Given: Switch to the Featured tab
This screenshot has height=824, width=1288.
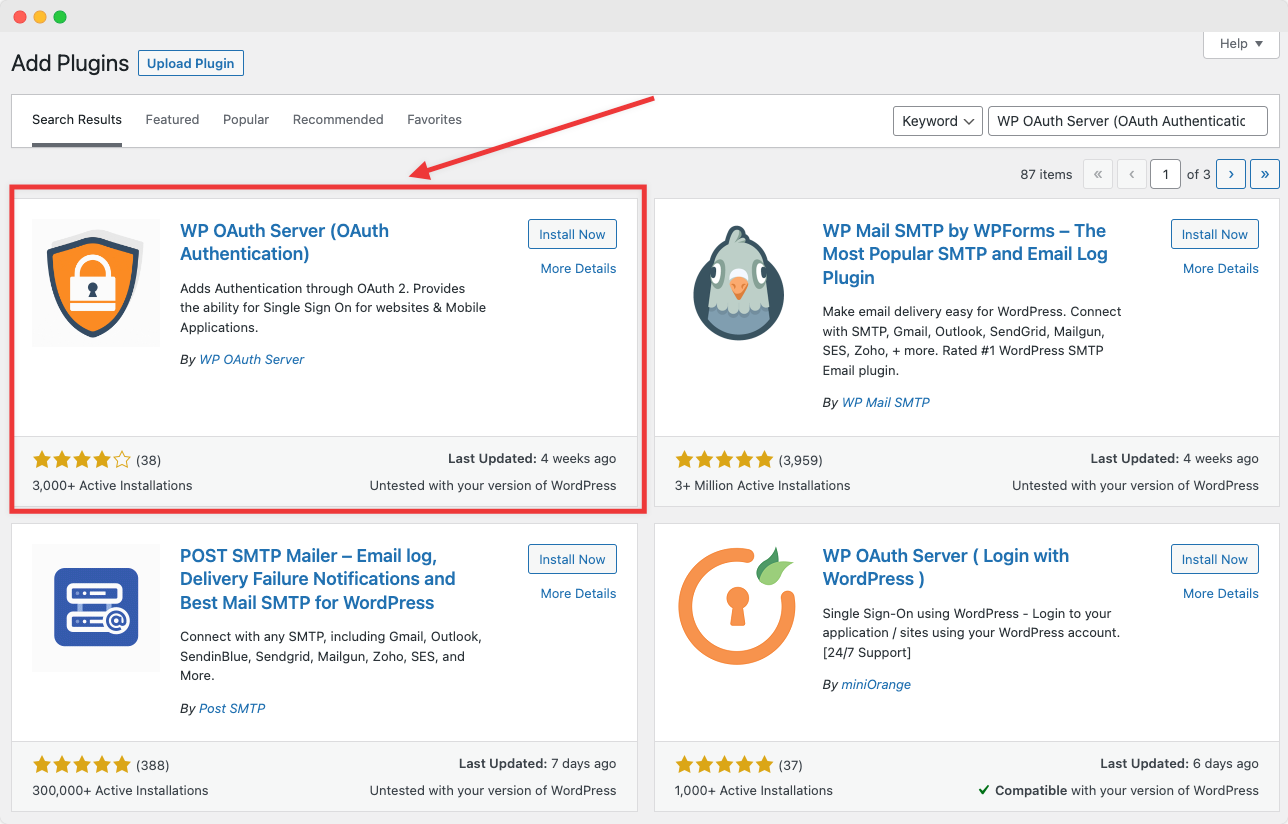Looking at the screenshot, I should point(172,120).
